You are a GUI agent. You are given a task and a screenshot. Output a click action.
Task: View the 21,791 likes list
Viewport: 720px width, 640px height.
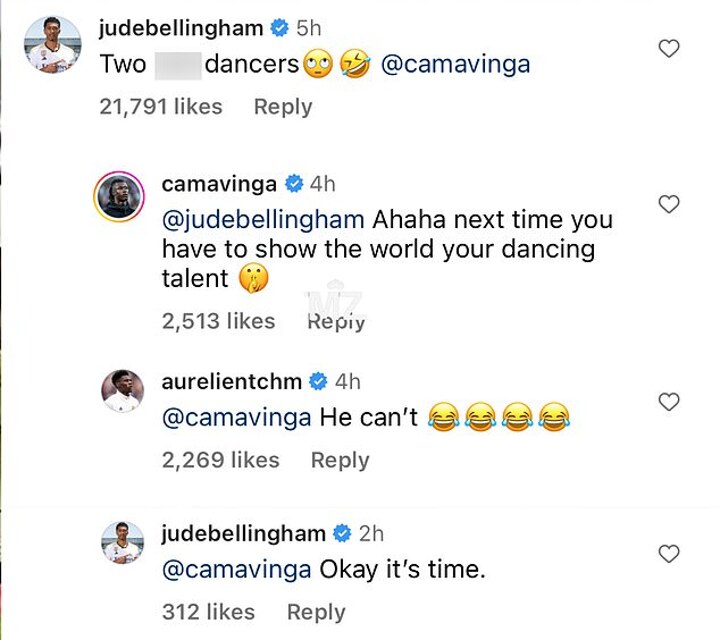click(x=161, y=107)
